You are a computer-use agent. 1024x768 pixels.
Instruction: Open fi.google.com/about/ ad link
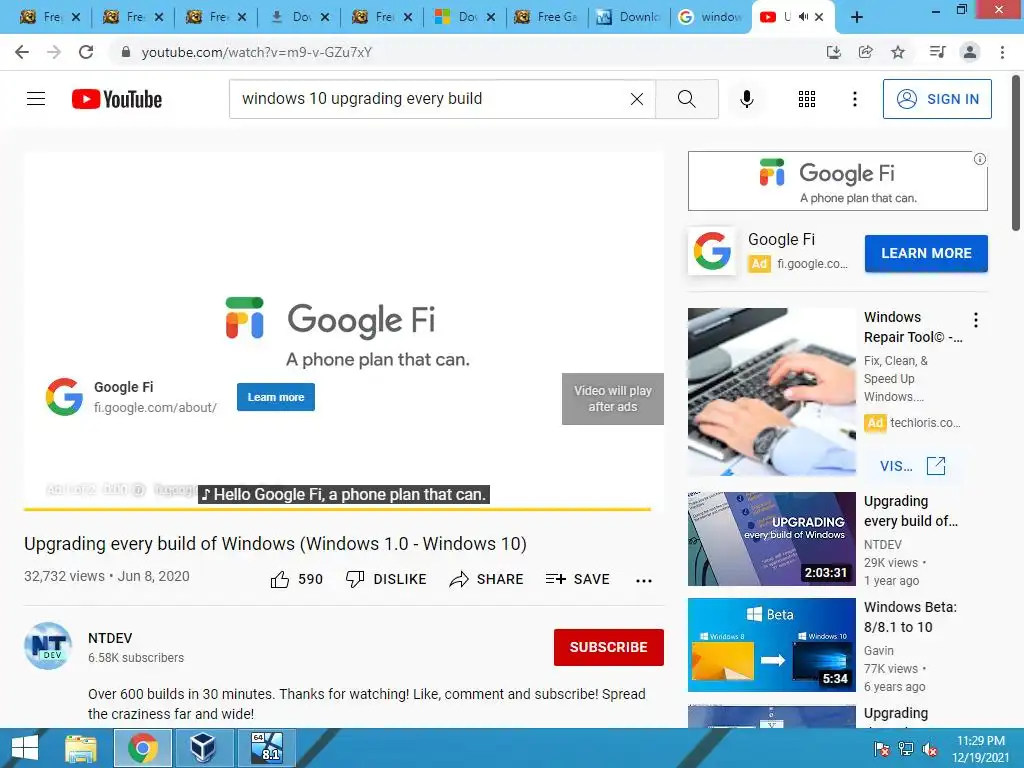point(155,408)
